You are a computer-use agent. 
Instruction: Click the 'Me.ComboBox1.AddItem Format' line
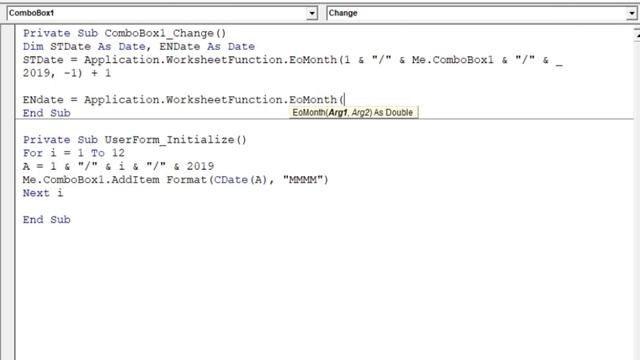(176, 180)
